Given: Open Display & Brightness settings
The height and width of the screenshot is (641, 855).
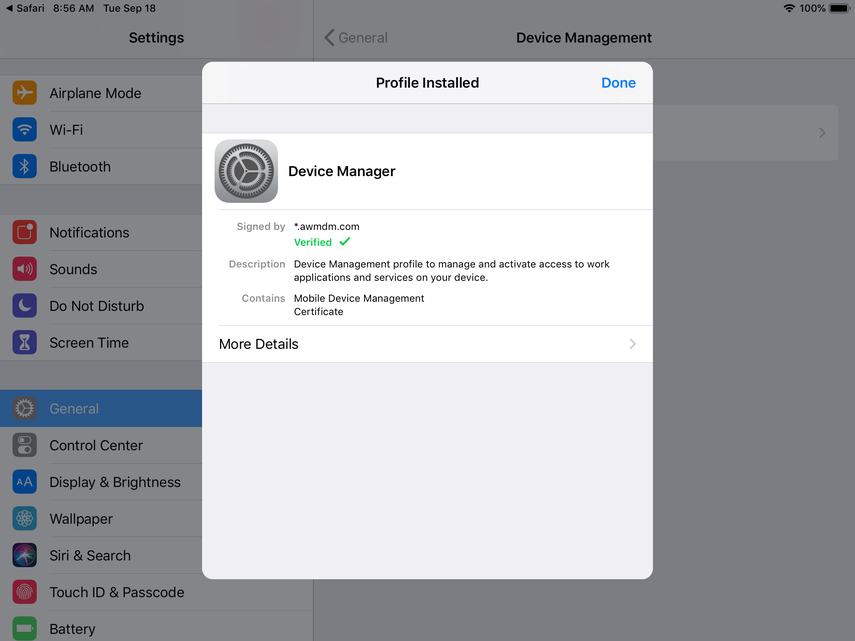Looking at the screenshot, I should pyautogui.click(x=115, y=482).
